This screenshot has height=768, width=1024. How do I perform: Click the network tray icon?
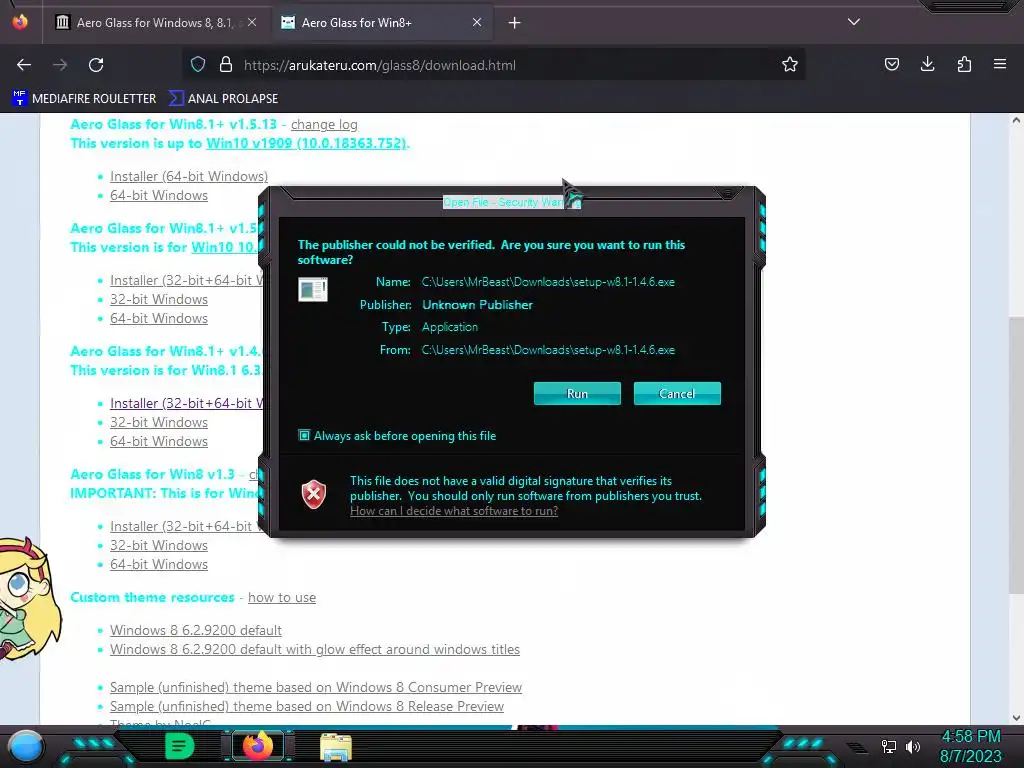pyautogui.click(x=888, y=746)
